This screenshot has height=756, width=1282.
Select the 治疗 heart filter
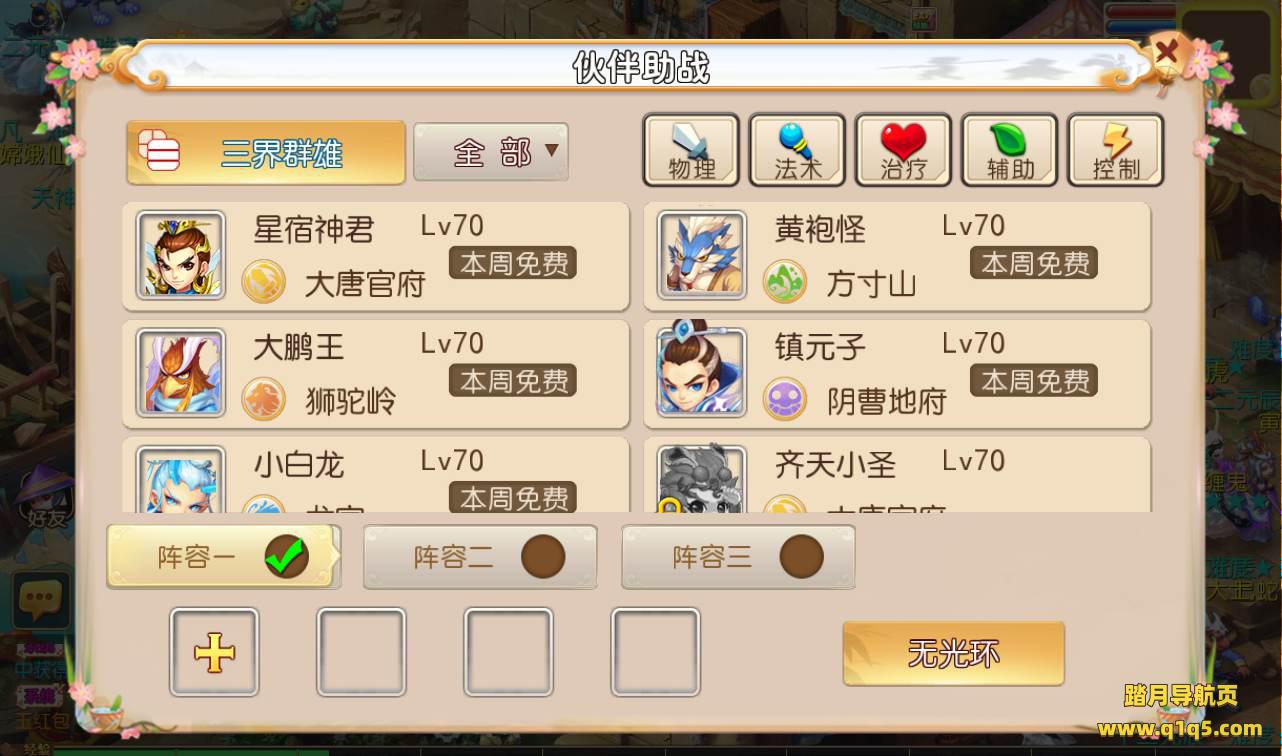pos(903,150)
